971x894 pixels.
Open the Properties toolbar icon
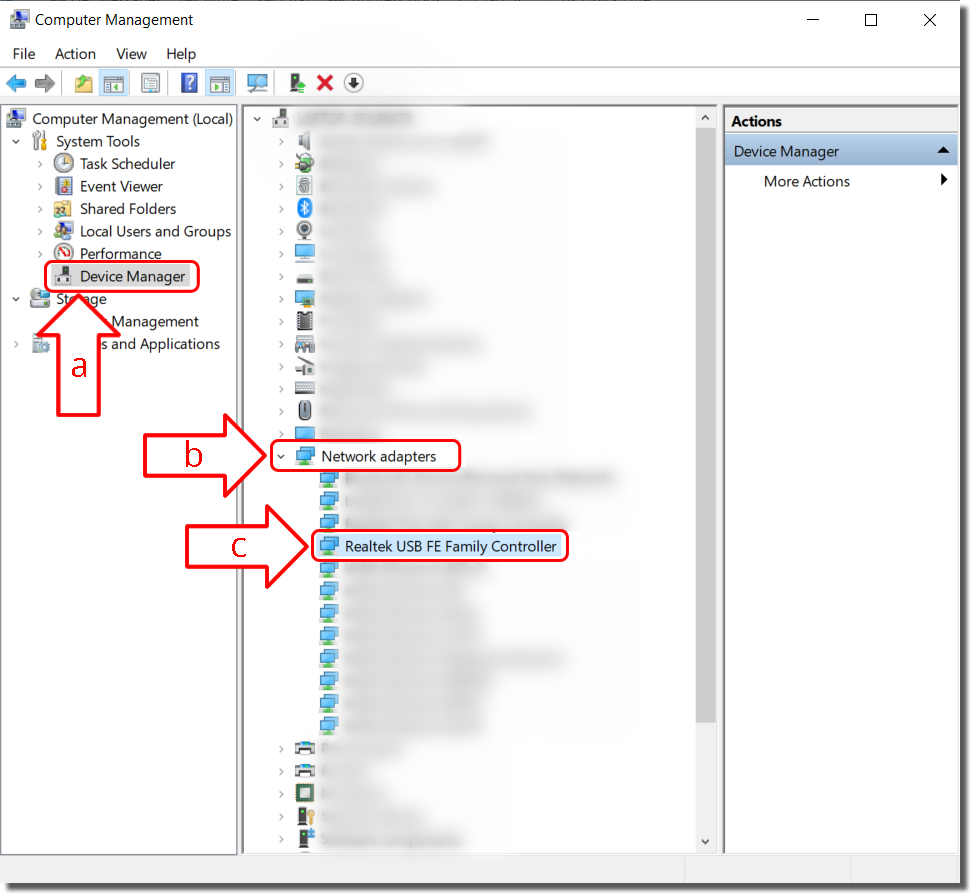pyautogui.click(x=151, y=83)
